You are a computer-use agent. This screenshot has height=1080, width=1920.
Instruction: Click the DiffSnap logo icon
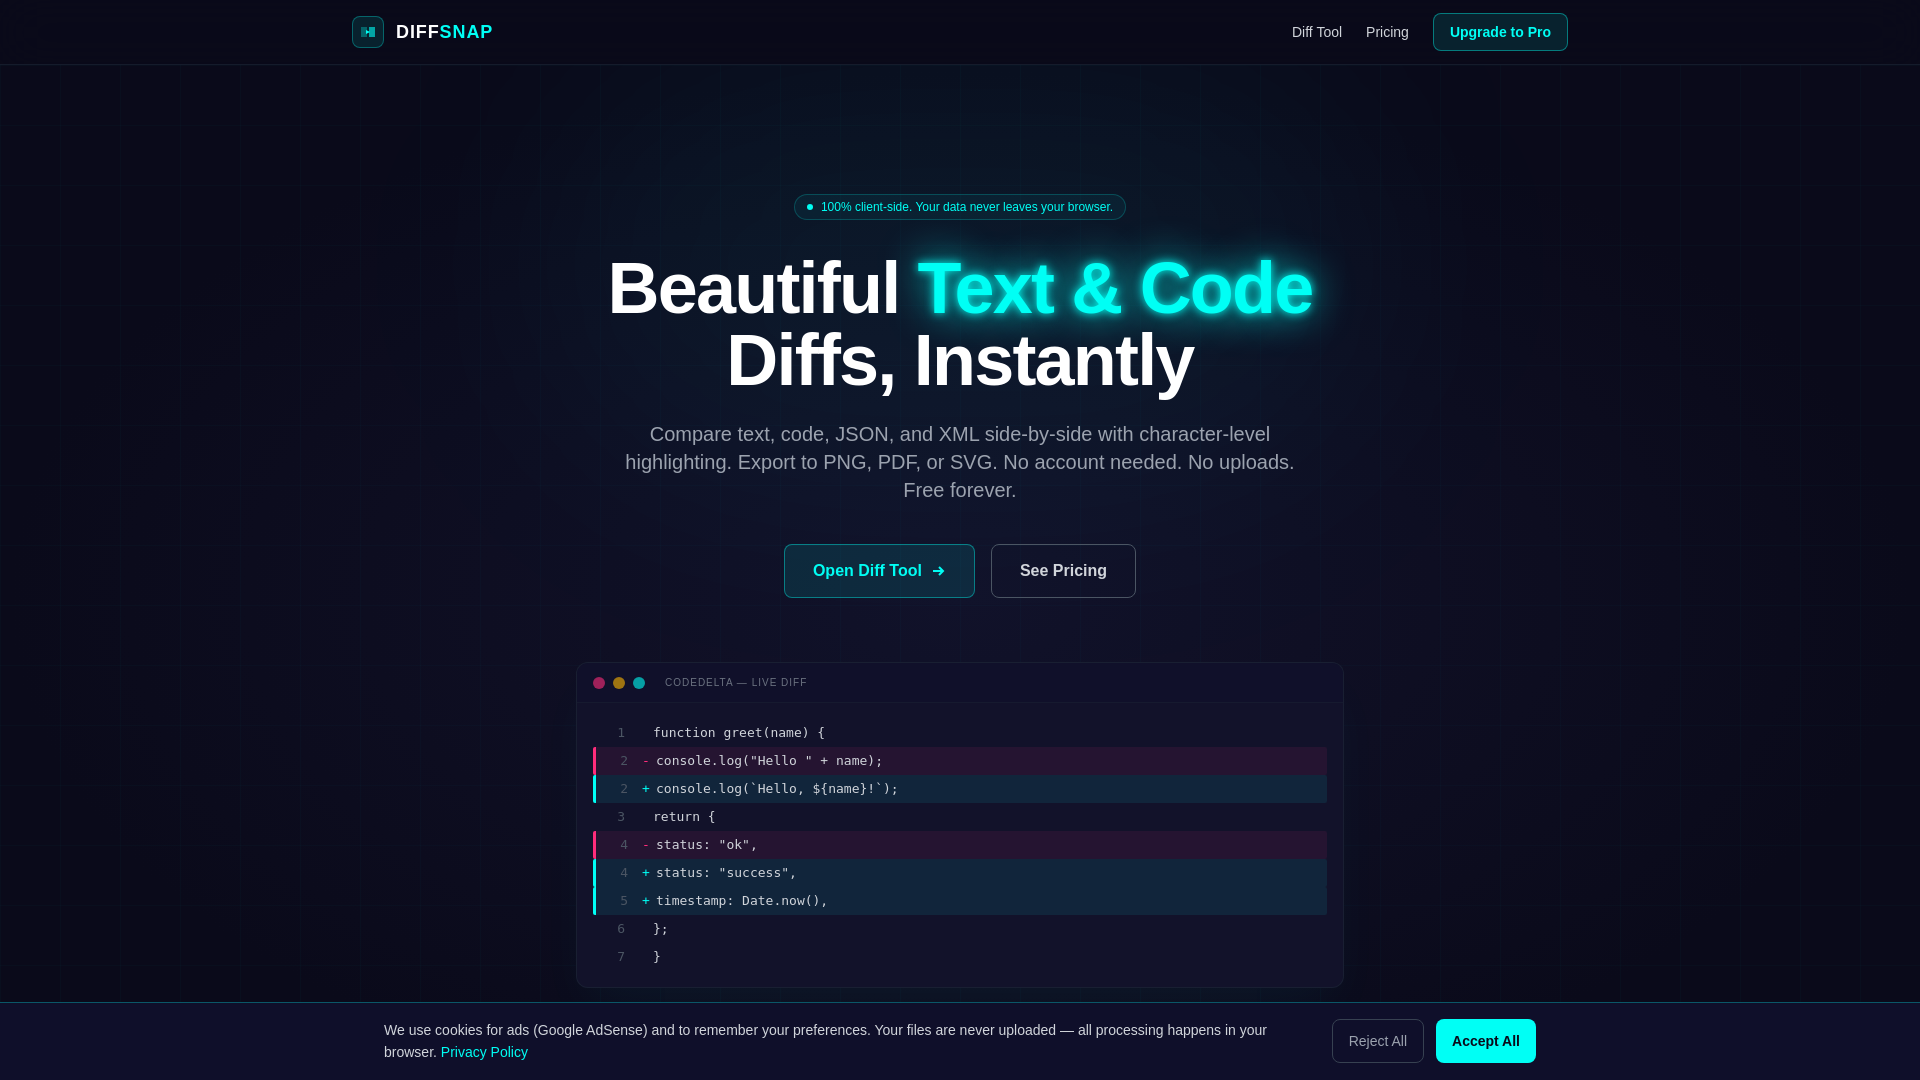[368, 32]
